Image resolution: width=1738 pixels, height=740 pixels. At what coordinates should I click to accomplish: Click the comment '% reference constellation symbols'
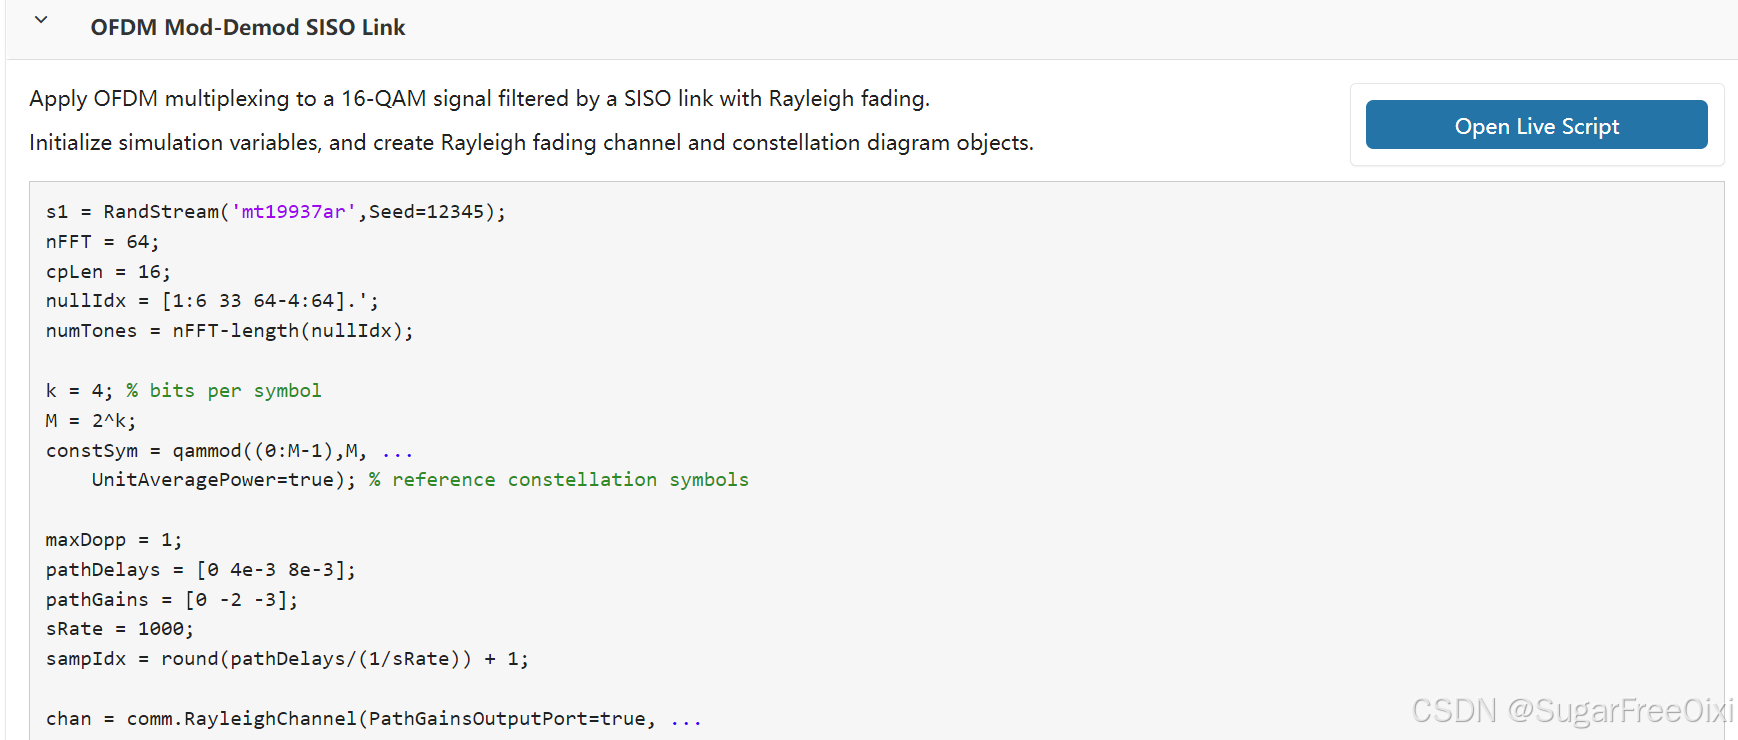(x=559, y=480)
